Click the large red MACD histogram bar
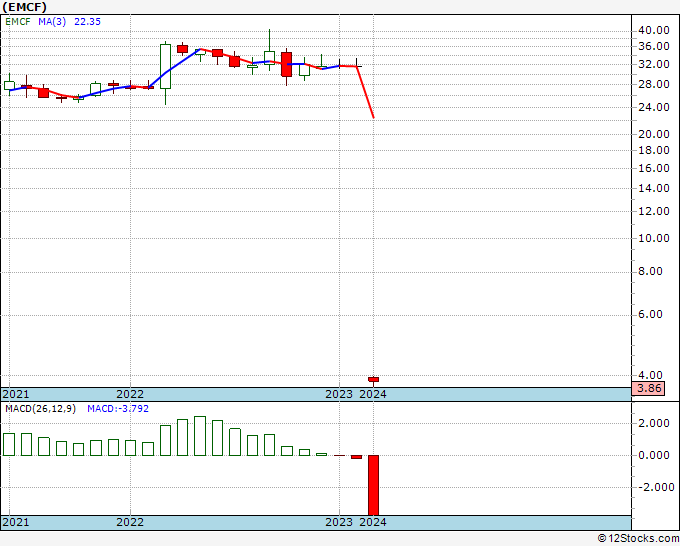Viewport: 680px width, 546px height. (373, 485)
